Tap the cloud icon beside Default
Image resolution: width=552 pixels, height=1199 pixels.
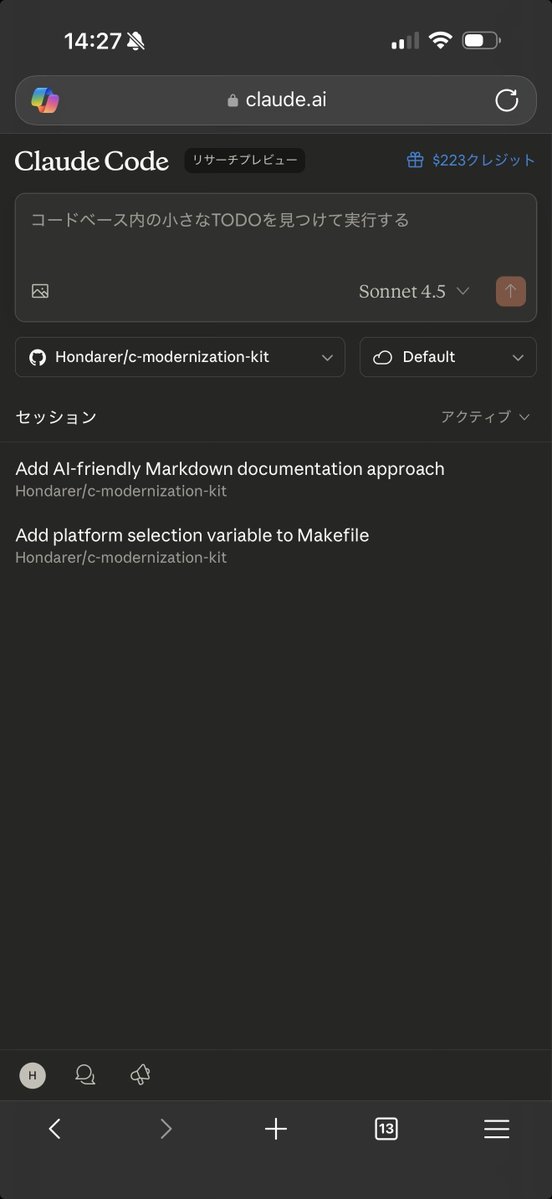point(382,357)
